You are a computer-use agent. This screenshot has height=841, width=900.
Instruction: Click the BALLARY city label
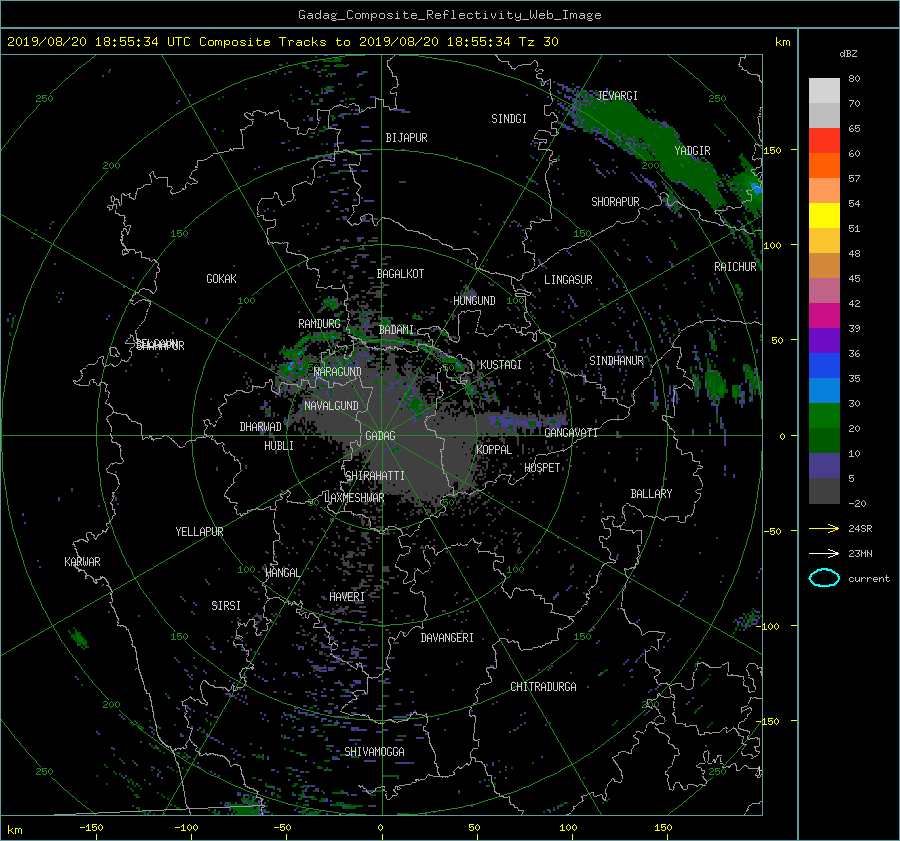click(651, 494)
